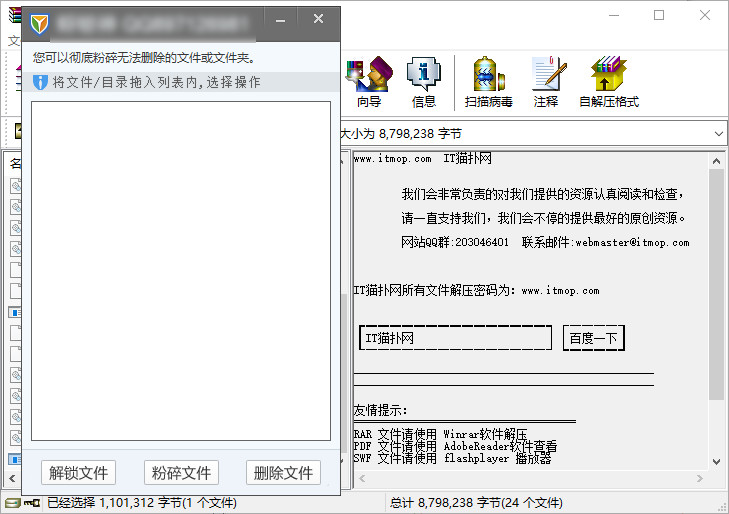This screenshot has height=514, width=729.
Task: Click the www.itmop.com header text in the comment
Action: (392, 159)
